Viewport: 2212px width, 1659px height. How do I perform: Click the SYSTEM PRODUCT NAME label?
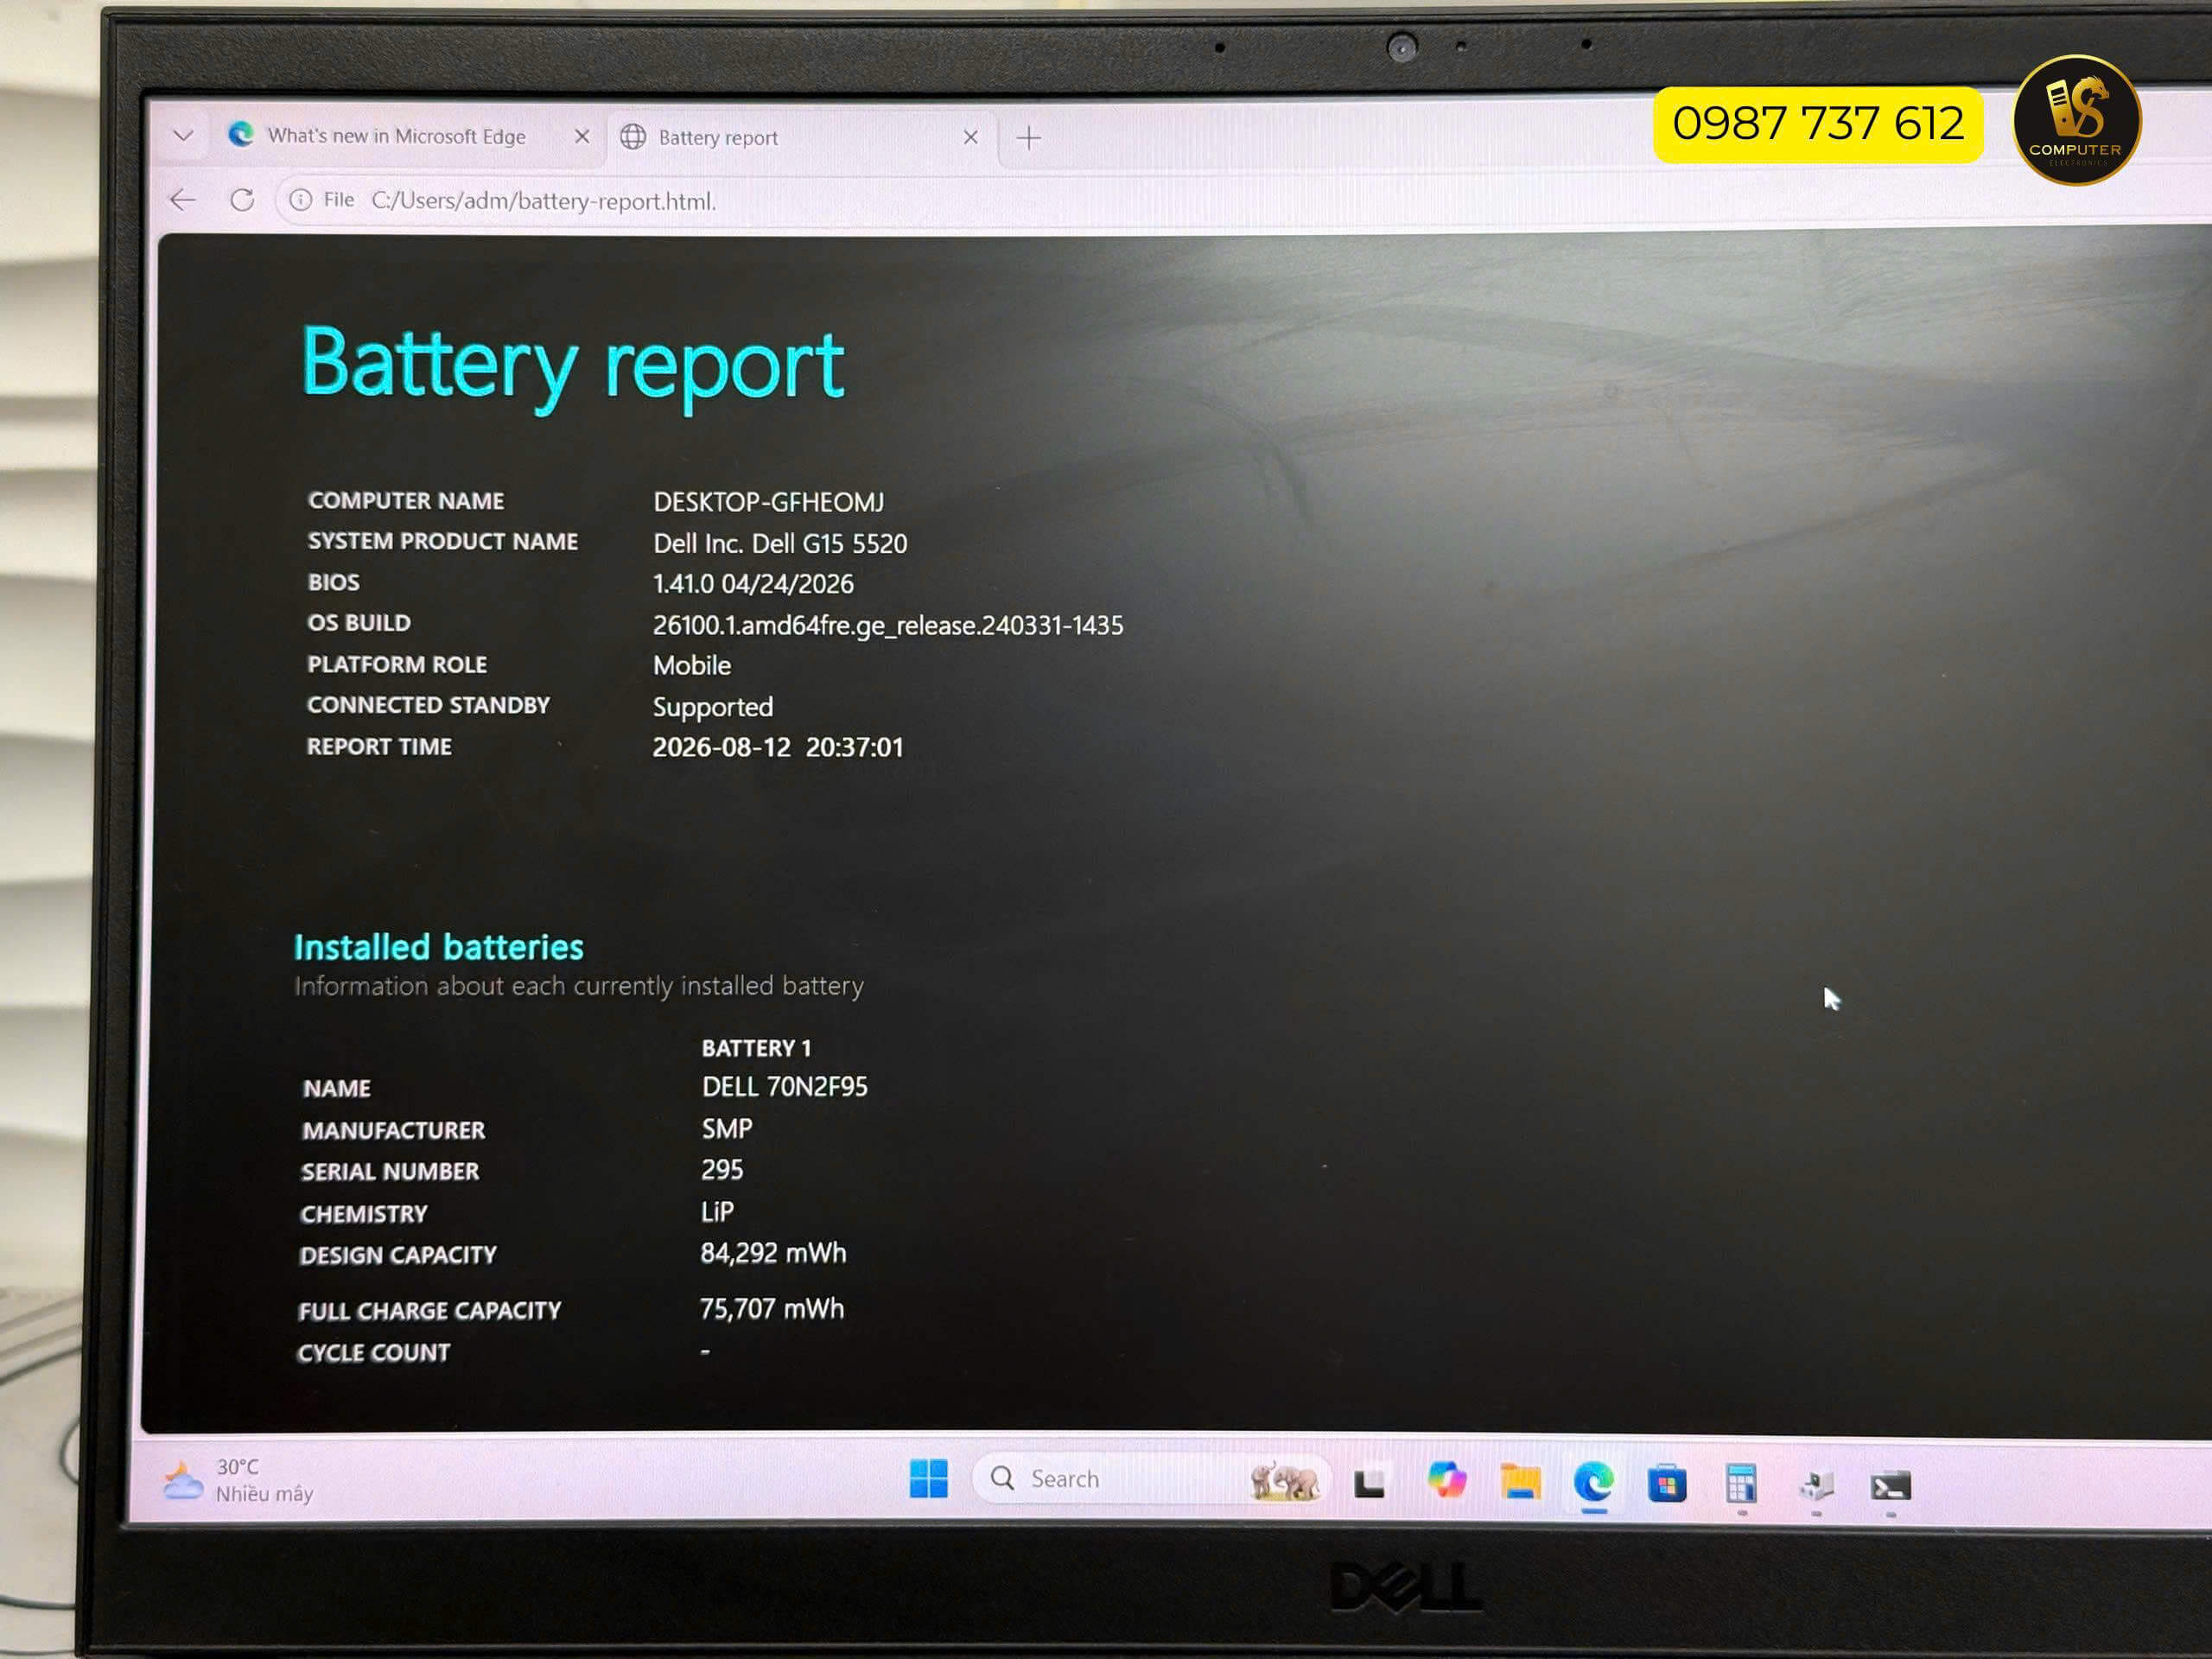click(443, 541)
